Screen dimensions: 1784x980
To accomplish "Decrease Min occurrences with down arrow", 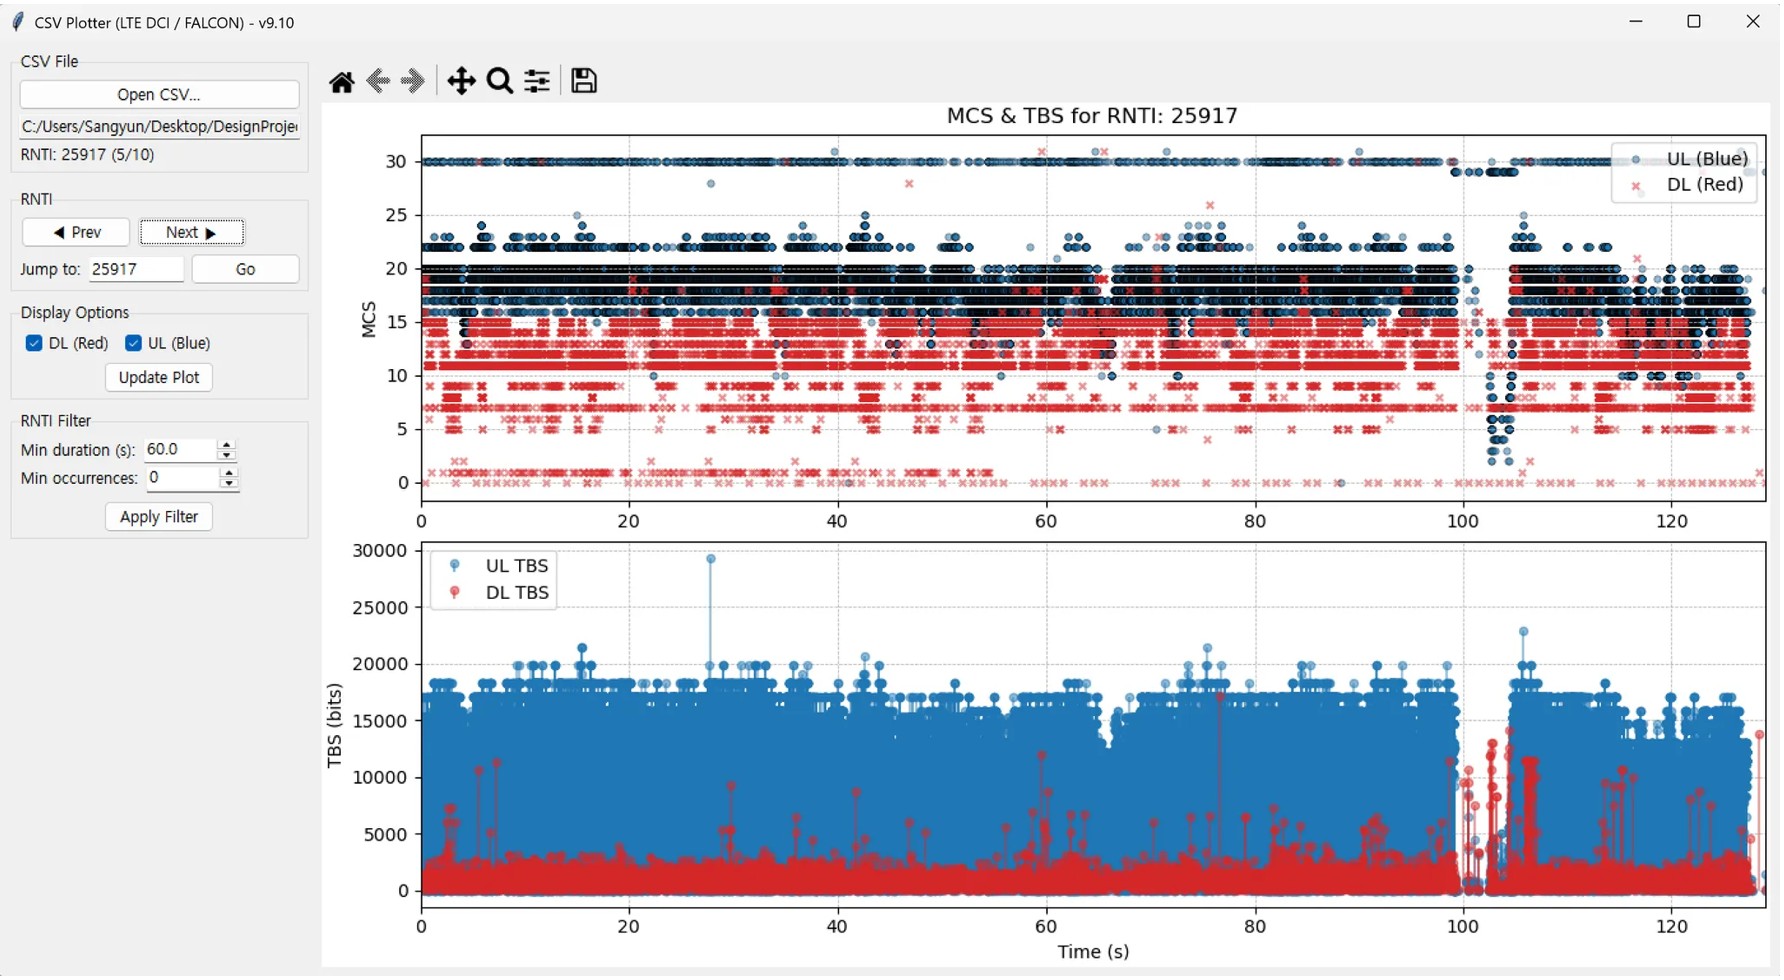I will [x=229, y=485].
